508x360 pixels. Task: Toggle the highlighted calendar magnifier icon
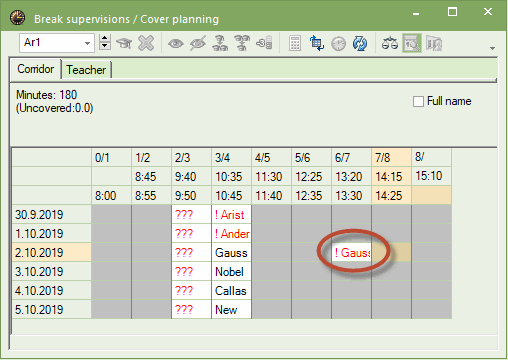[x=412, y=43]
